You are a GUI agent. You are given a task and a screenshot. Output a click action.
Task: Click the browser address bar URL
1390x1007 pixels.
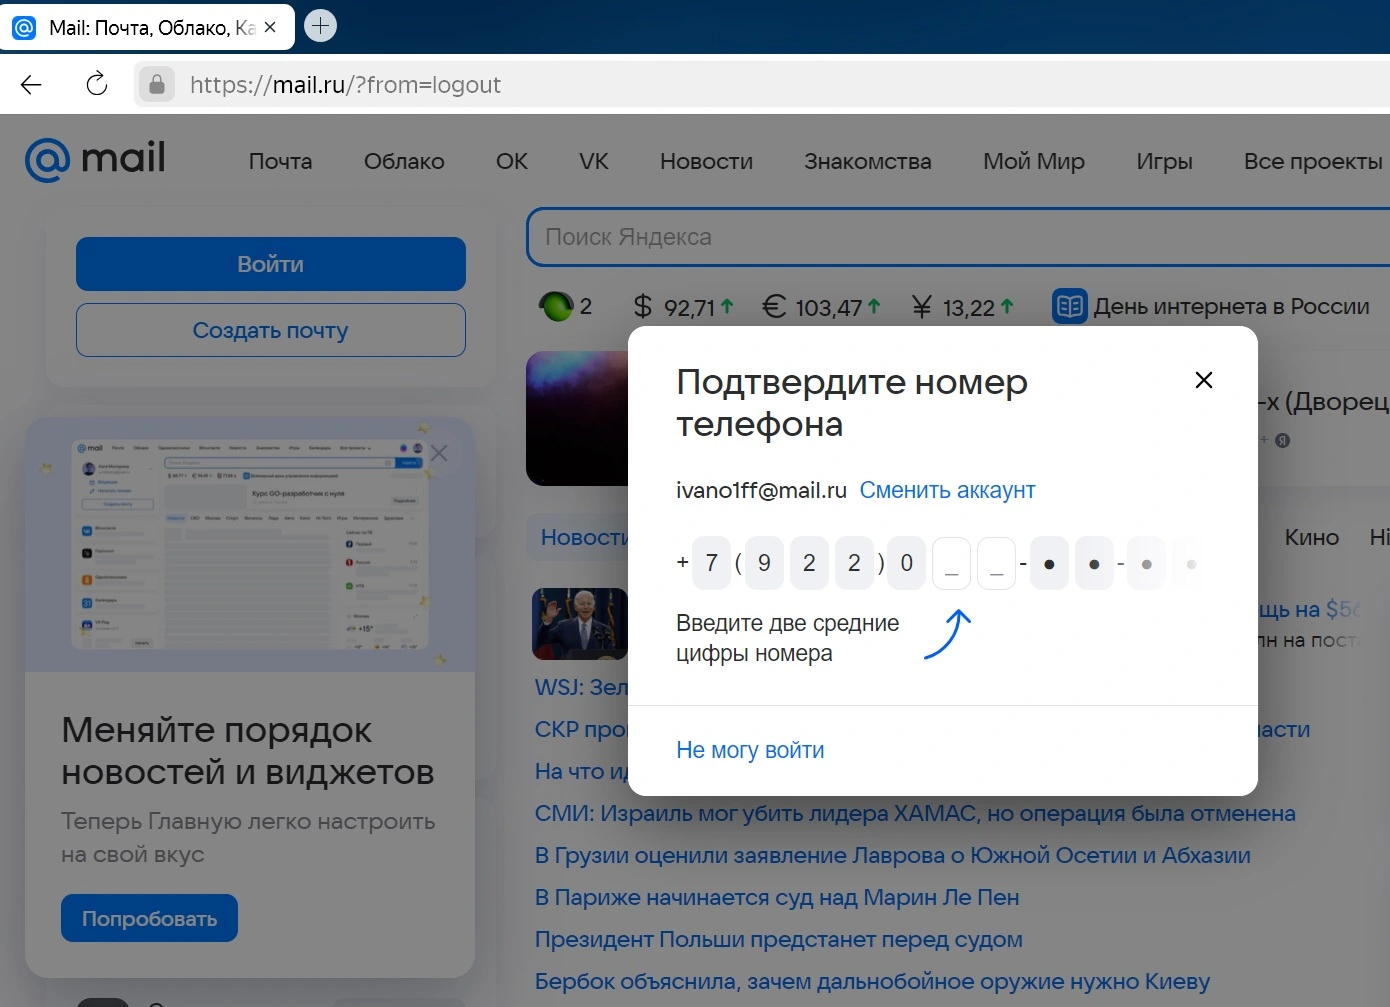tap(345, 85)
